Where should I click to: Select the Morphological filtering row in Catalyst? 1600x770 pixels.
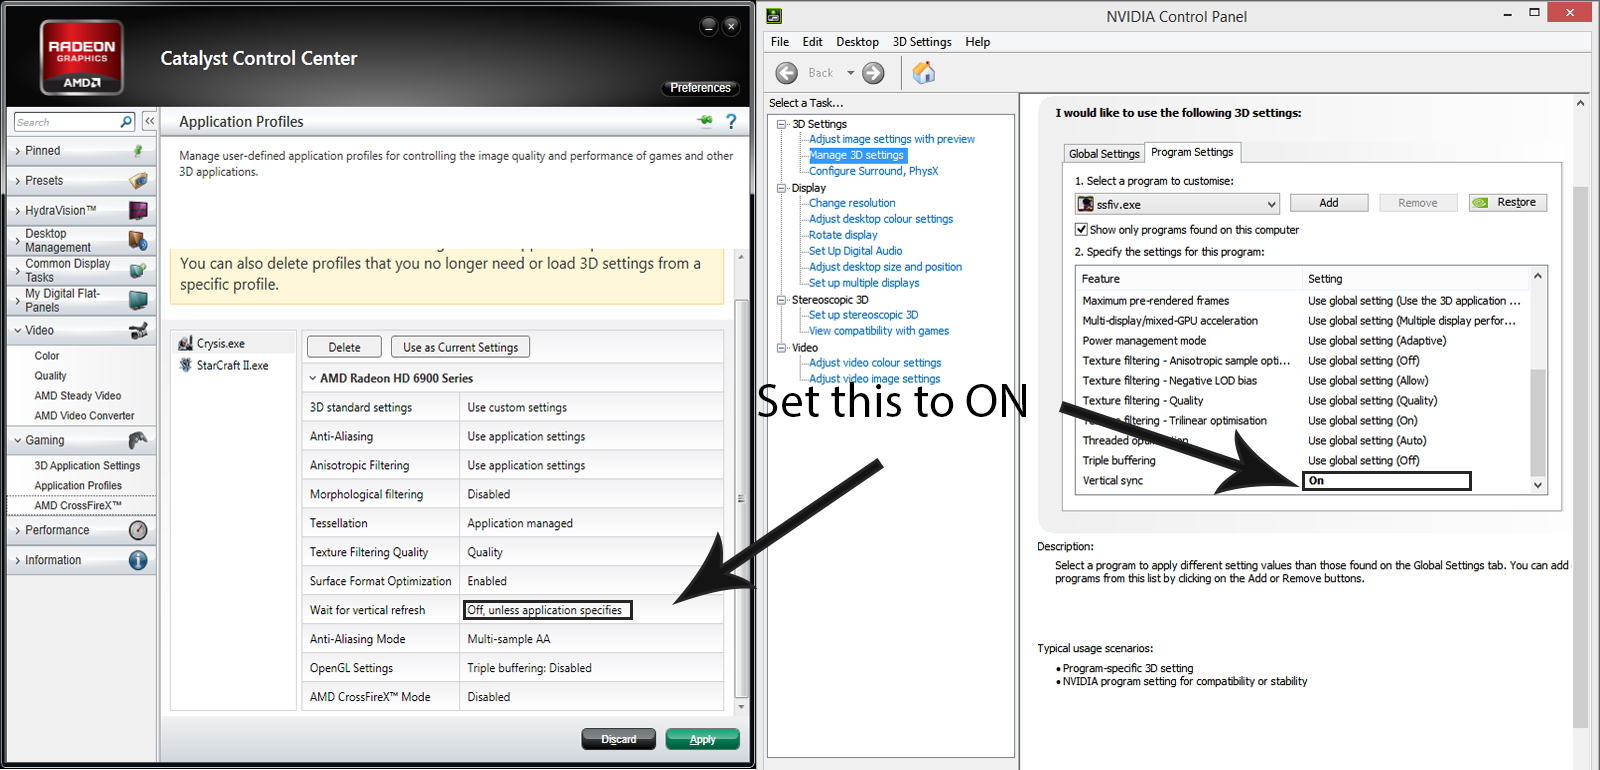tap(513, 494)
